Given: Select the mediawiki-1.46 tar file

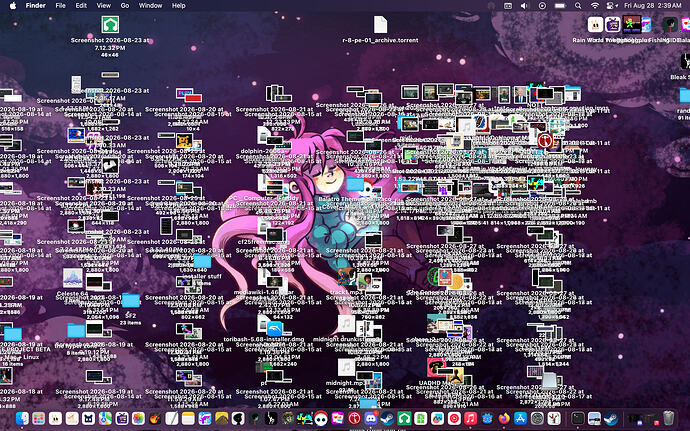Looking at the screenshot, I should (x=264, y=276).
